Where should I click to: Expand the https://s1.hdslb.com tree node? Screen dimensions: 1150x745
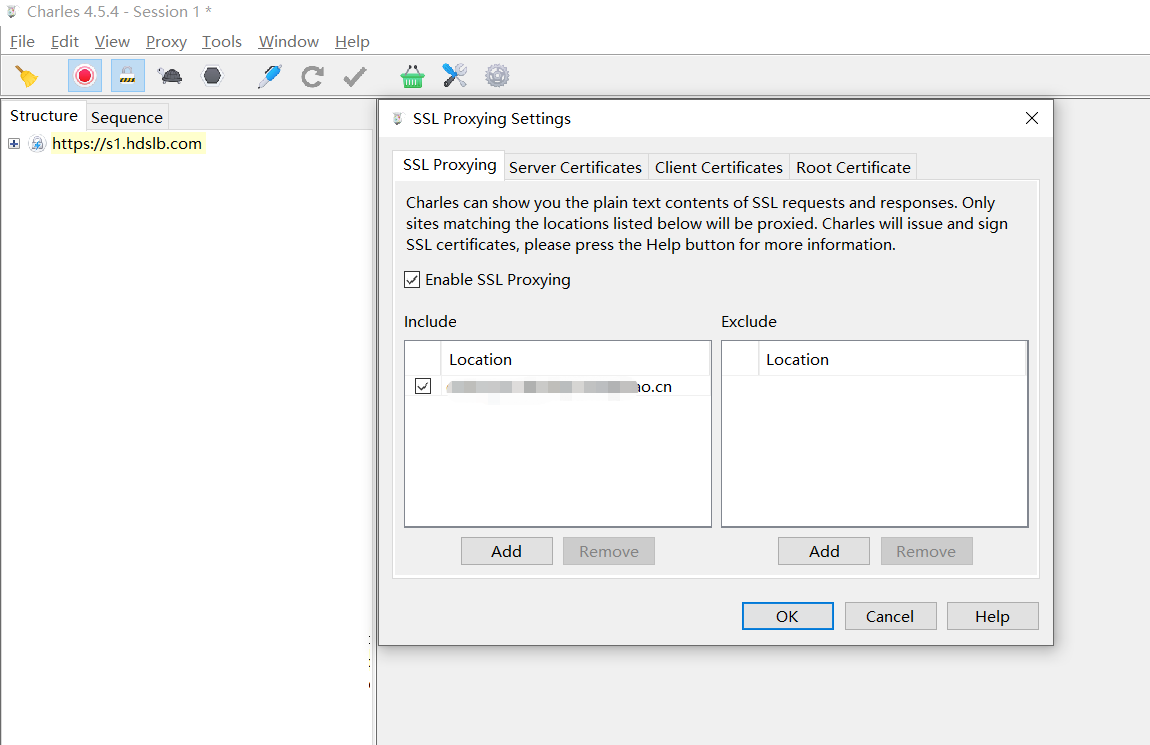pos(14,144)
